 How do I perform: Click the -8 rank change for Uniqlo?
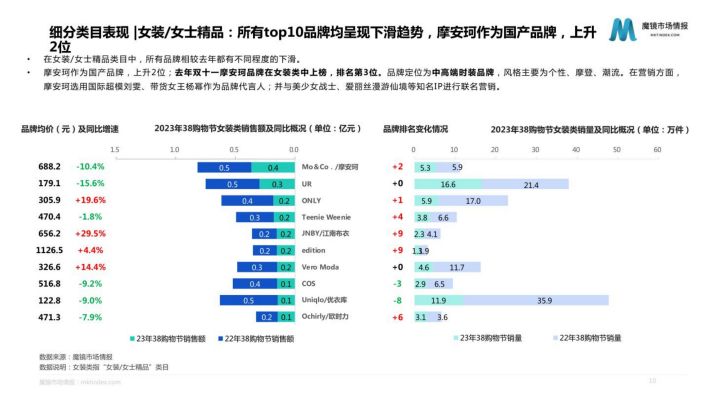(397, 300)
